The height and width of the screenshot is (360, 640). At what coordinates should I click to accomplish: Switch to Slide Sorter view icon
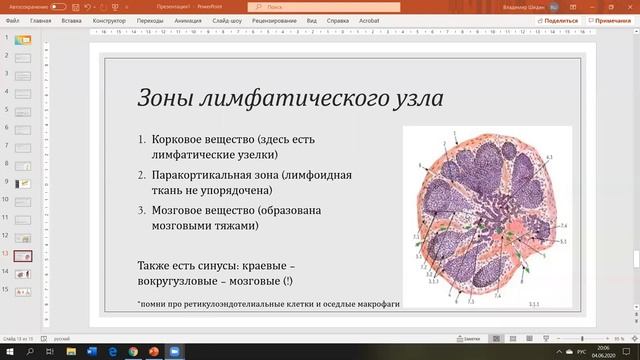513,339
